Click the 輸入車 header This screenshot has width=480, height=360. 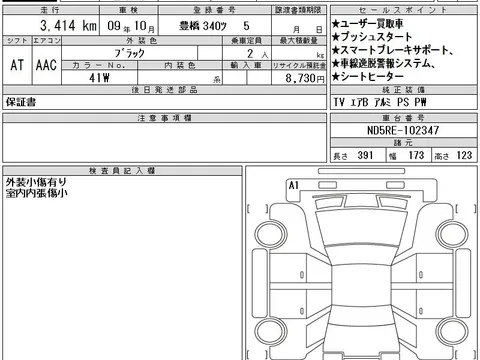click(246, 65)
